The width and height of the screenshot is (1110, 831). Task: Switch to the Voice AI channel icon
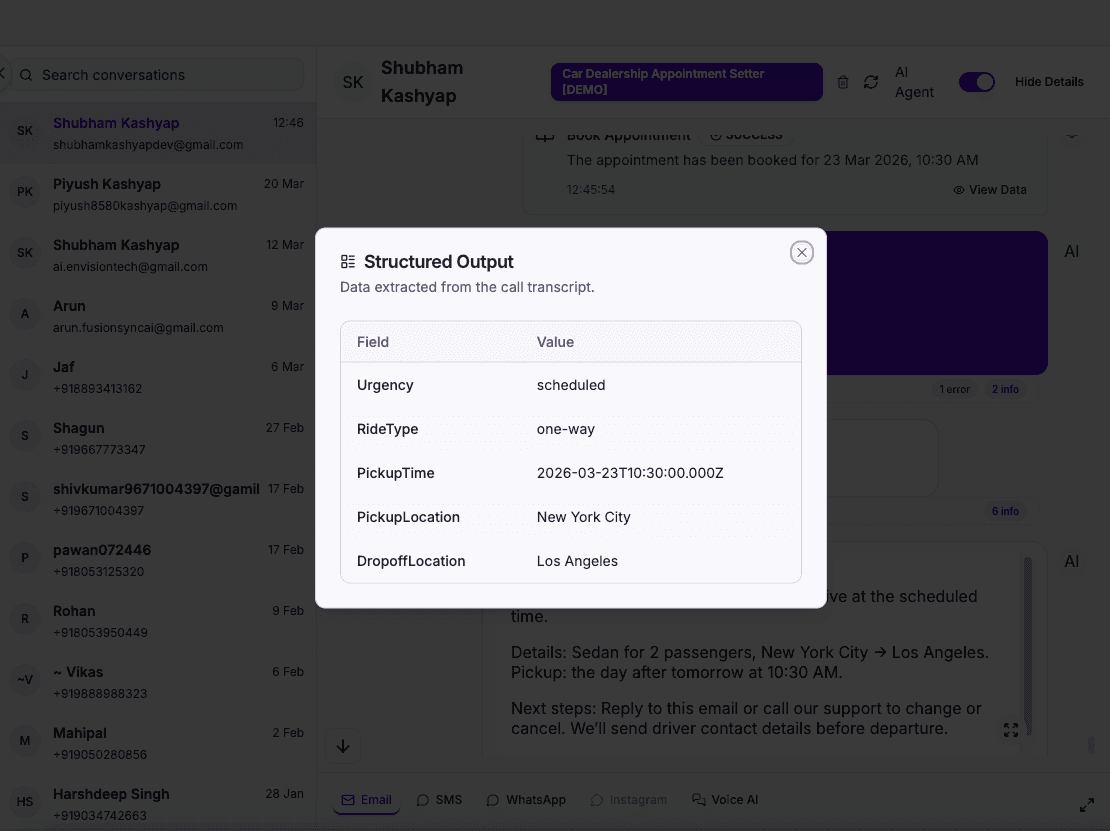tap(698, 799)
